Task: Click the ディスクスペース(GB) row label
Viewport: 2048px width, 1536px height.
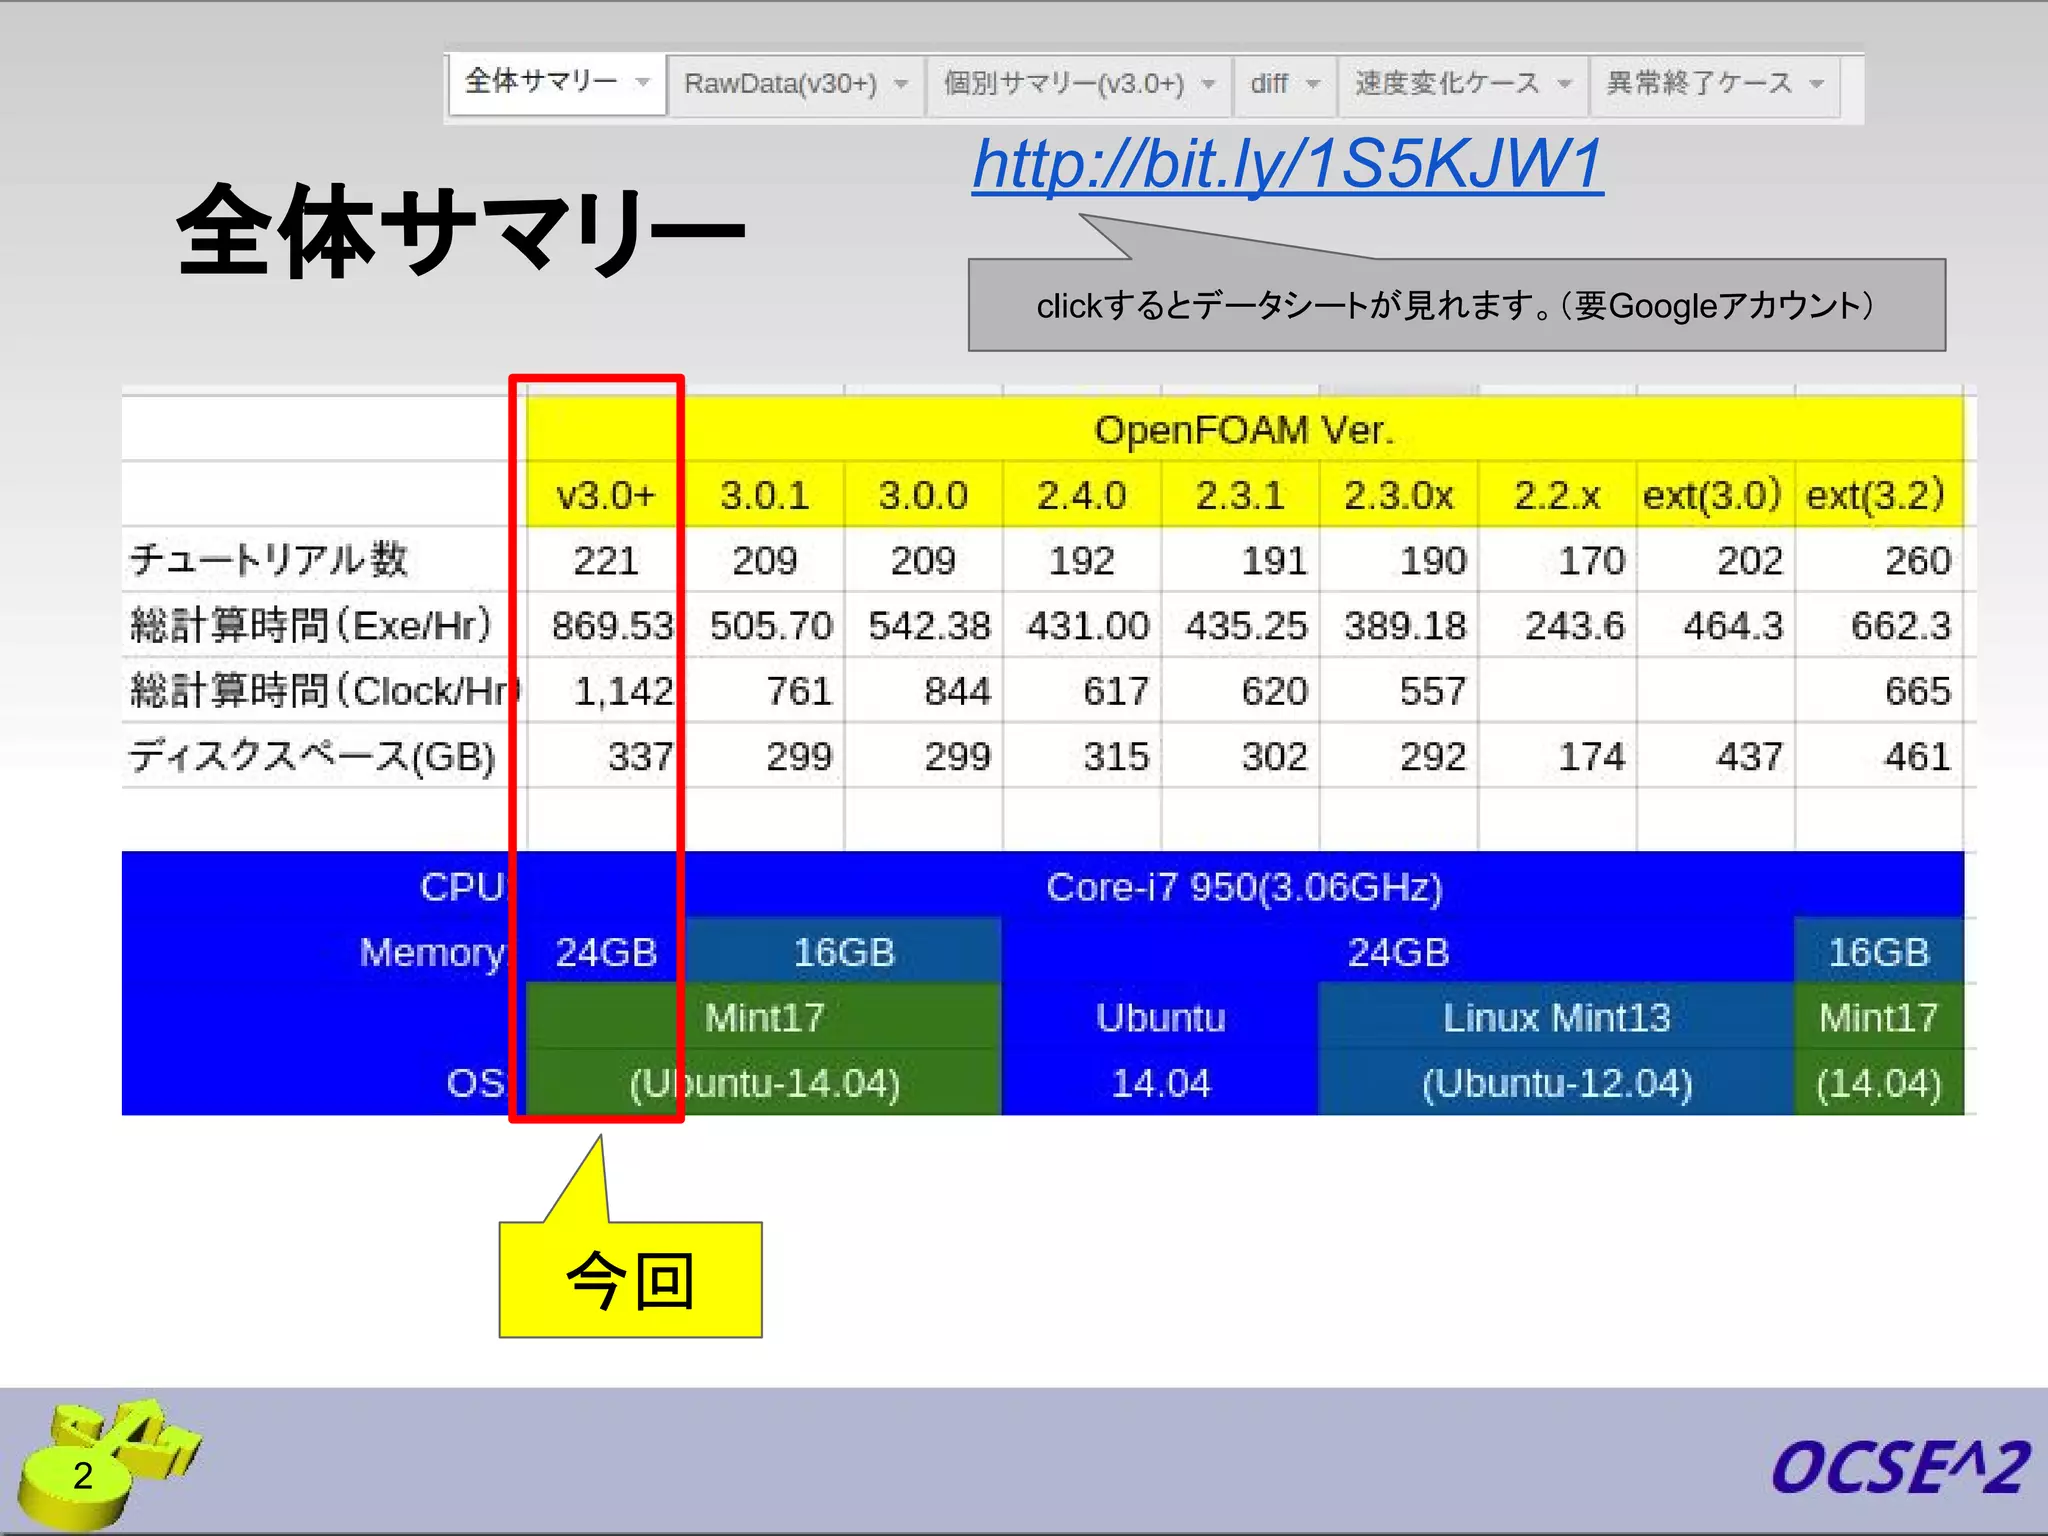Action: coord(312,757)
